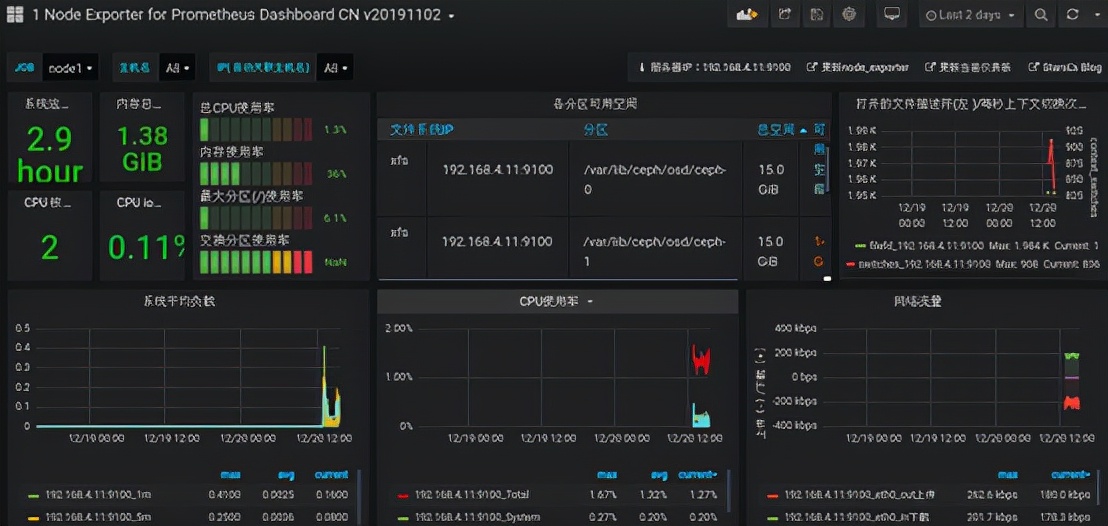Sort table by 总空间 column header

[x=782, y=130]
